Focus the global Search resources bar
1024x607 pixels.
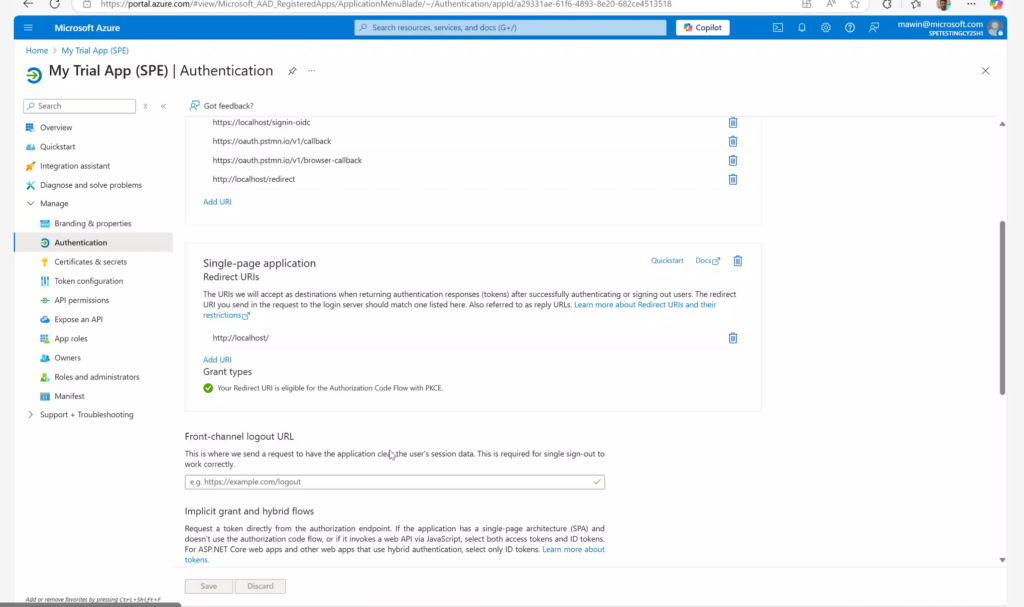point(510,27)
